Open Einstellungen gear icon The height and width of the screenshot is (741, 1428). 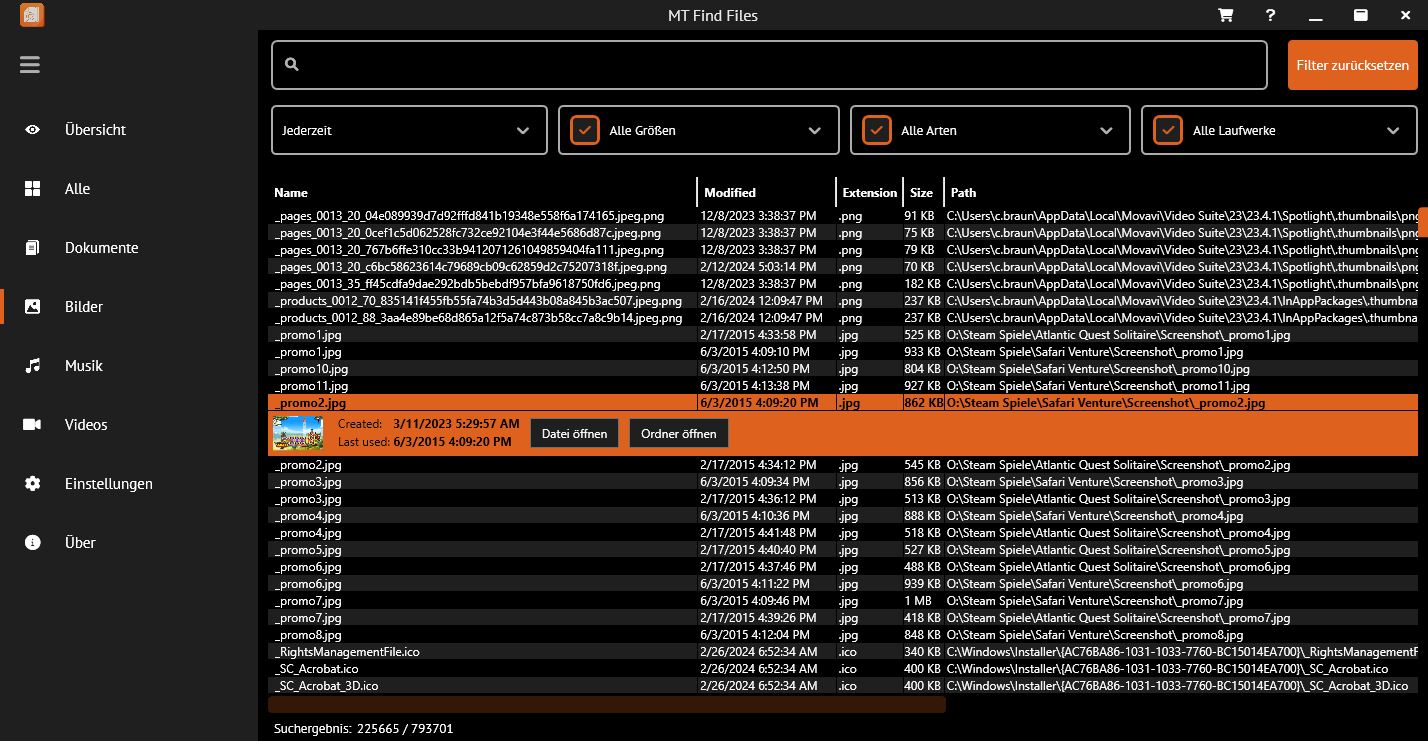tap(33, 484)
